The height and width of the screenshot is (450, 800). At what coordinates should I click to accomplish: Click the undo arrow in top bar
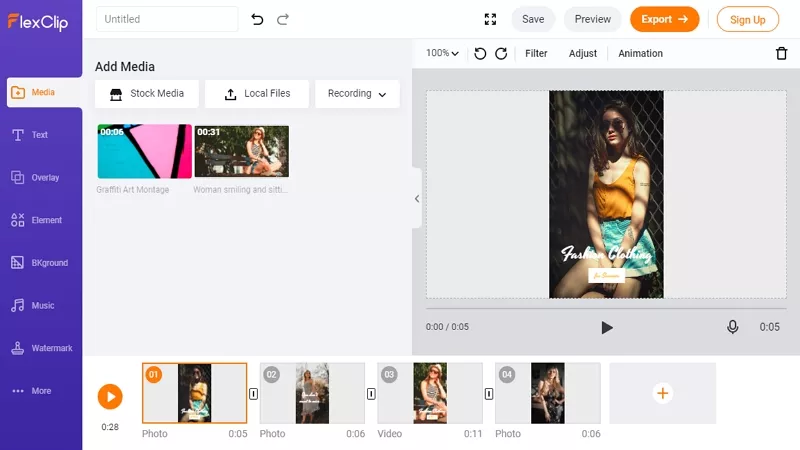(x=257, y=19)
